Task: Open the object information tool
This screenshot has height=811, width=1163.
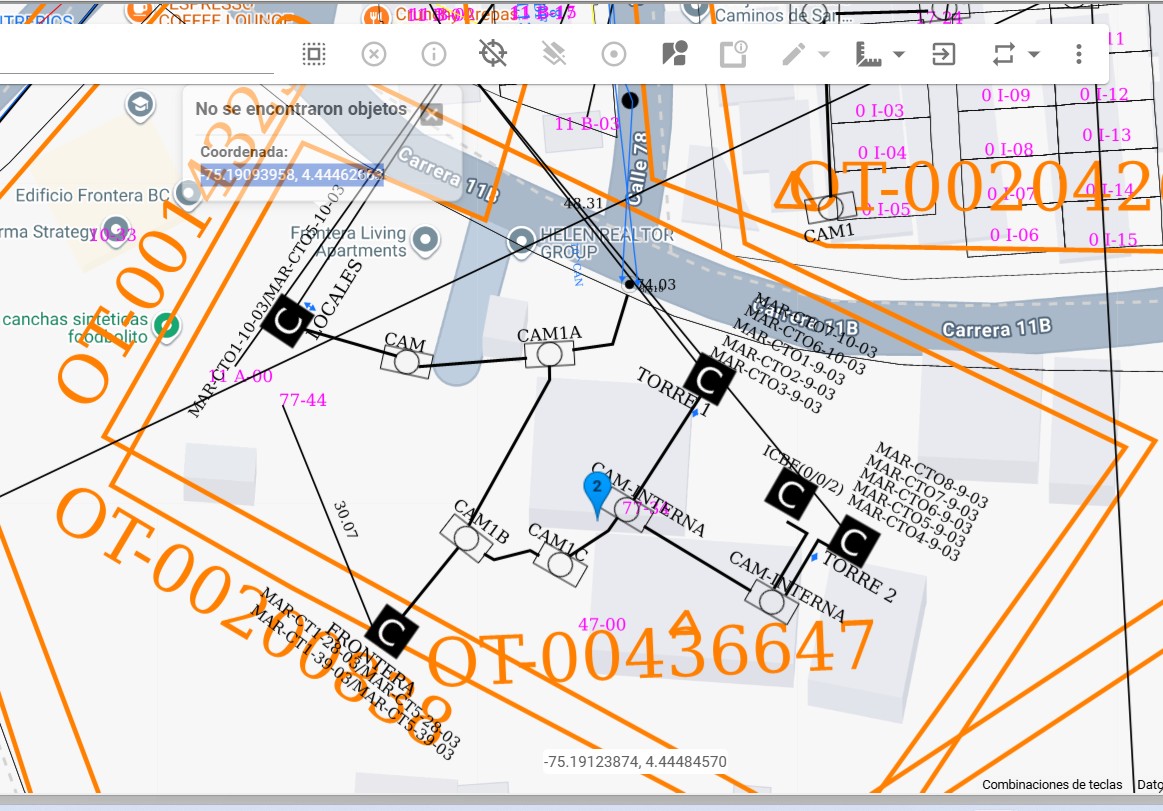Action: 433,54
